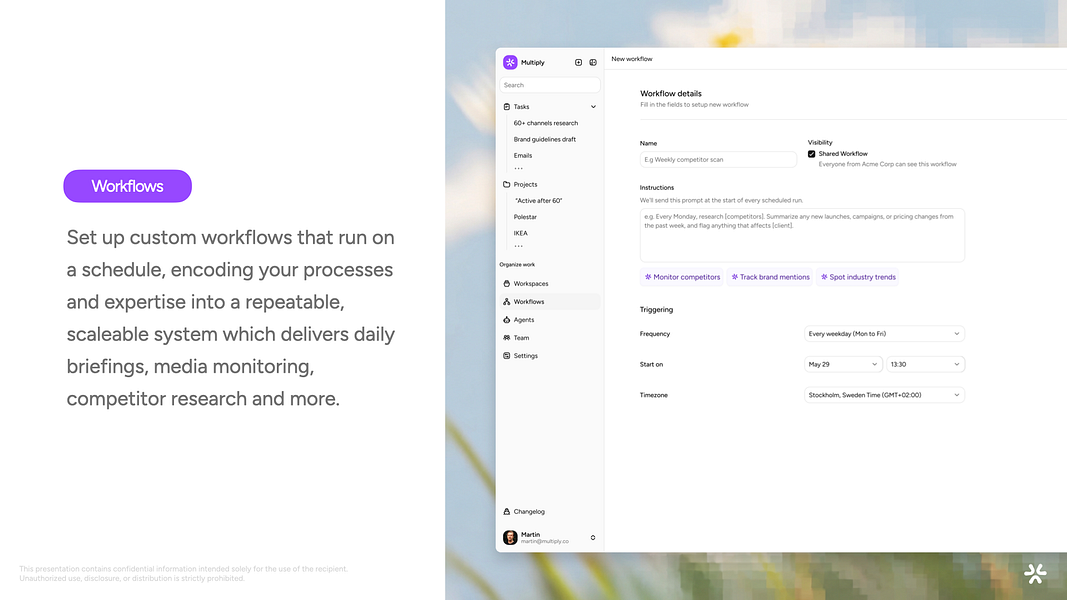
Task: Click the Team people icon
Action: point(506,337)
